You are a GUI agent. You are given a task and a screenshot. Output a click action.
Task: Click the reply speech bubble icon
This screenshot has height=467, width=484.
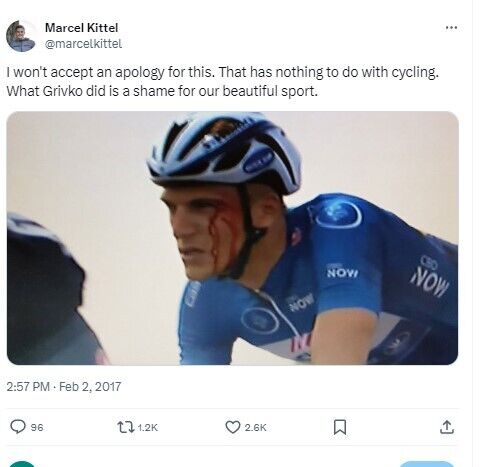(x=18, y=427)
